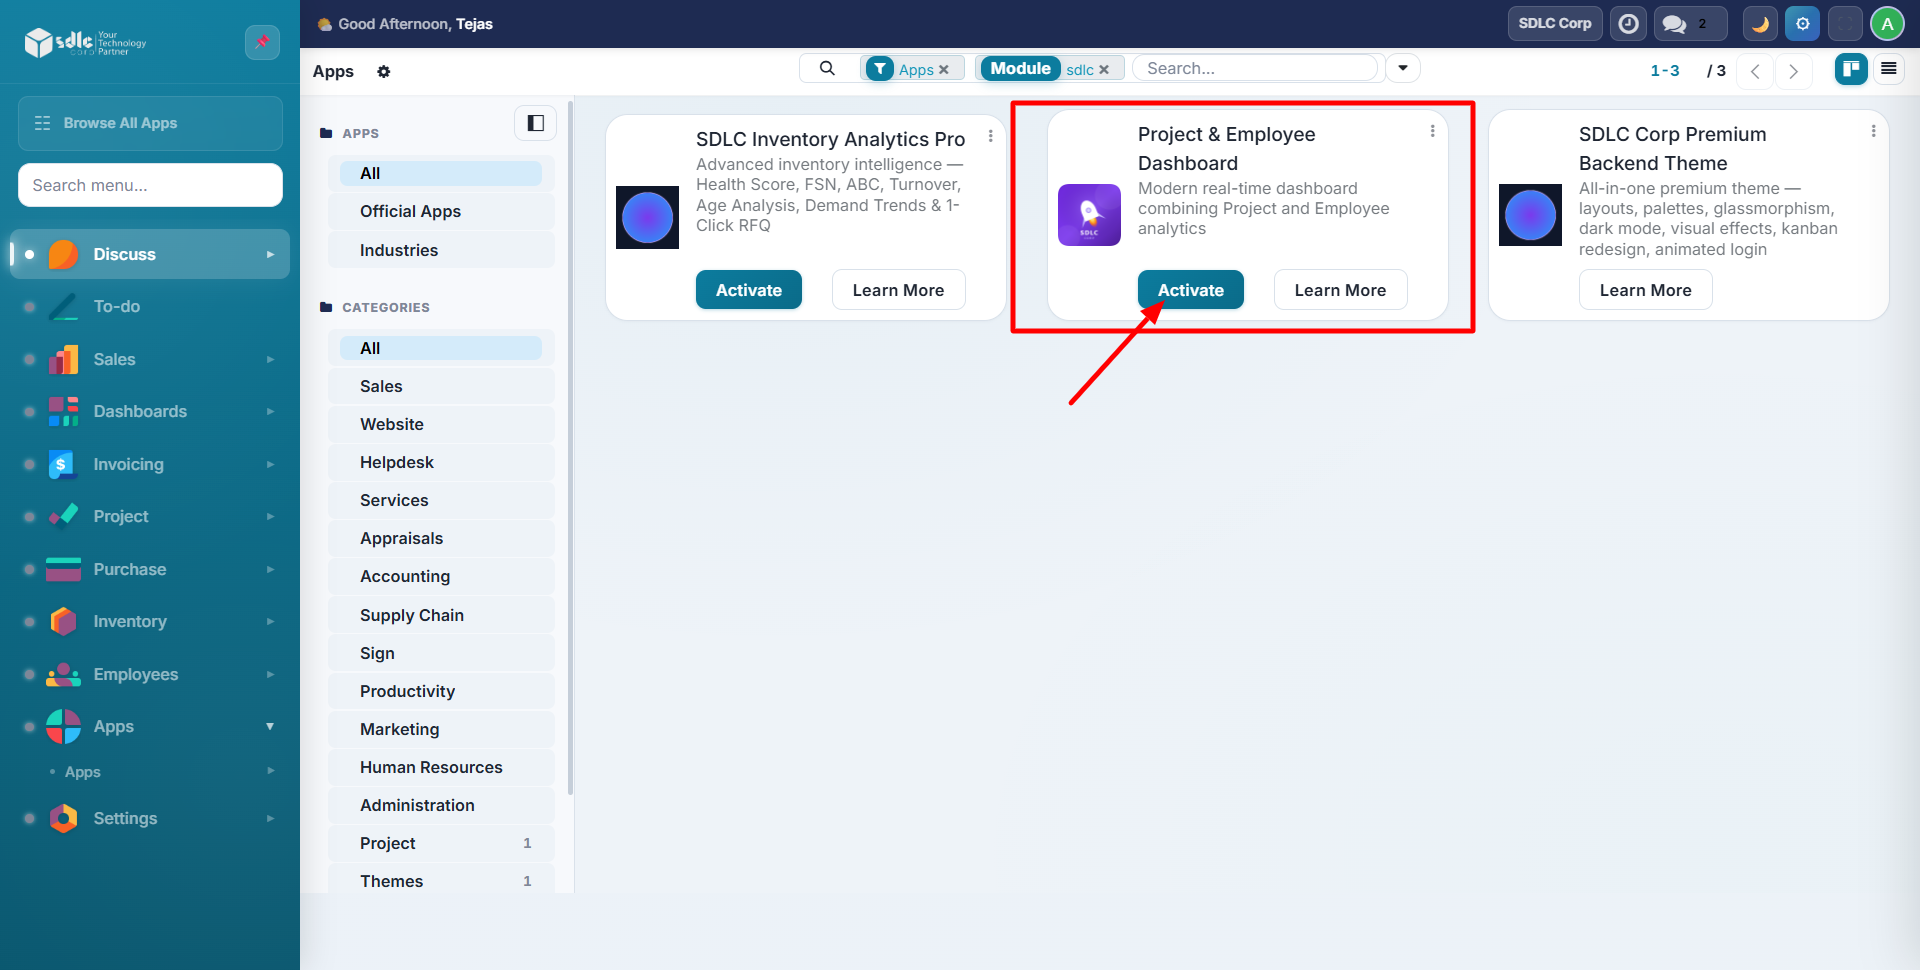Open the activity clock icon
This screenshot has width=1920, height=970.
coord(1628,24)
